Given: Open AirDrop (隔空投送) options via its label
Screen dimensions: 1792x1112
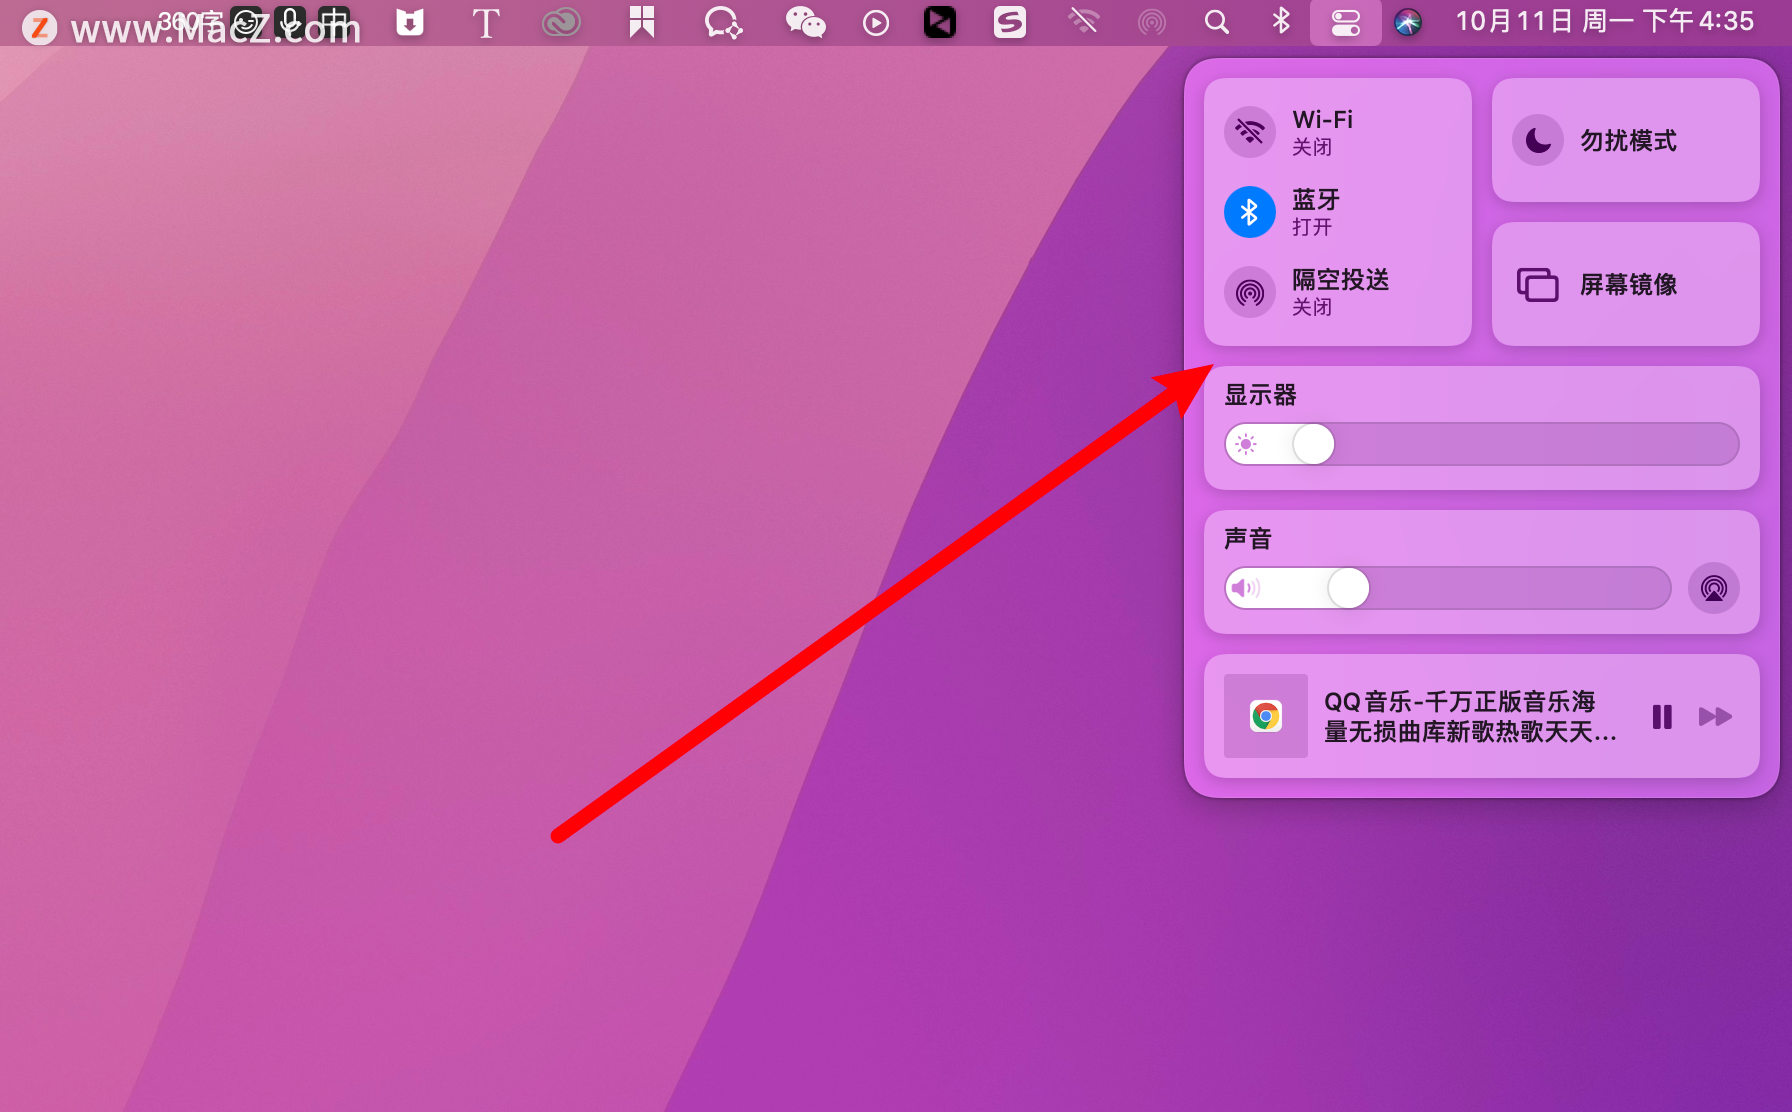Looking at the screenshot, I should [x=1341, y=279].
